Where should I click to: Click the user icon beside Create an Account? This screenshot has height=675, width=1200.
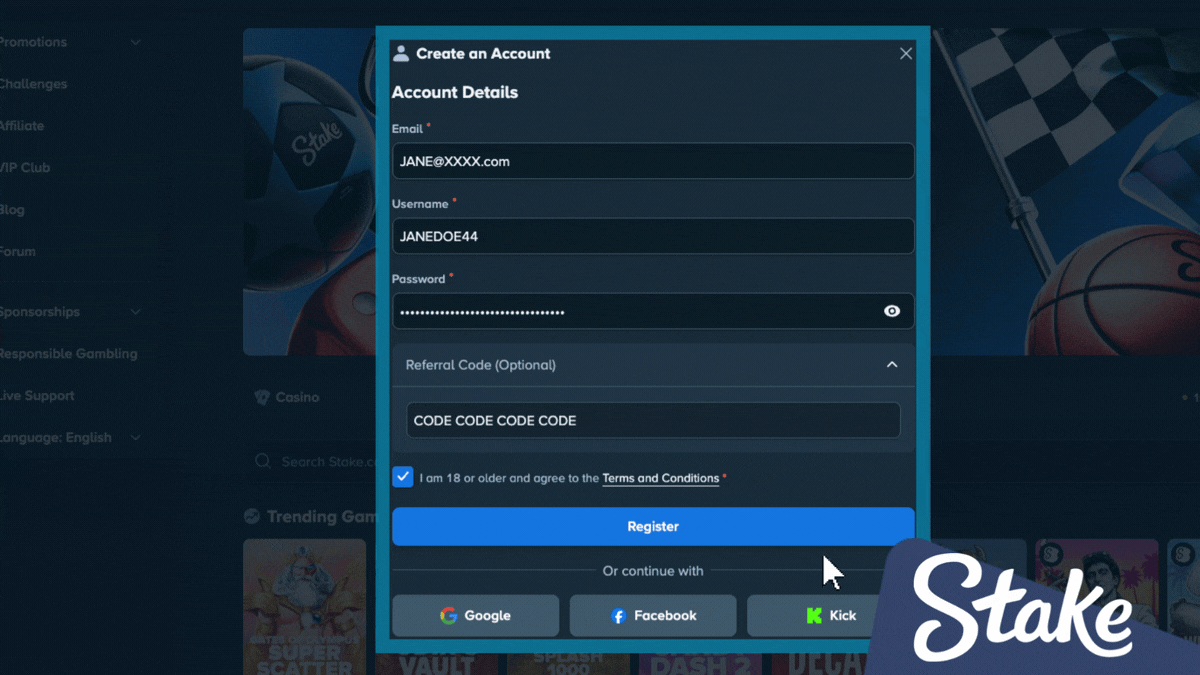(401, 53)
